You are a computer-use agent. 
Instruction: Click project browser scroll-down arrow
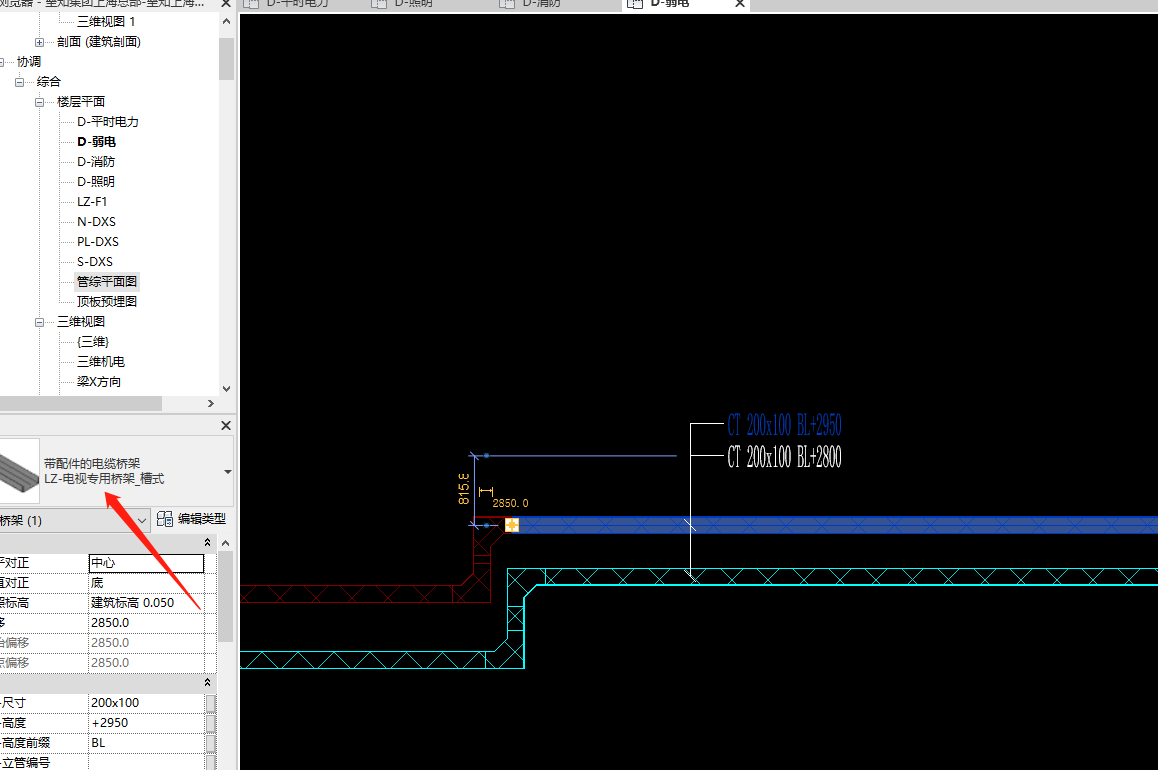click(226, 388)
